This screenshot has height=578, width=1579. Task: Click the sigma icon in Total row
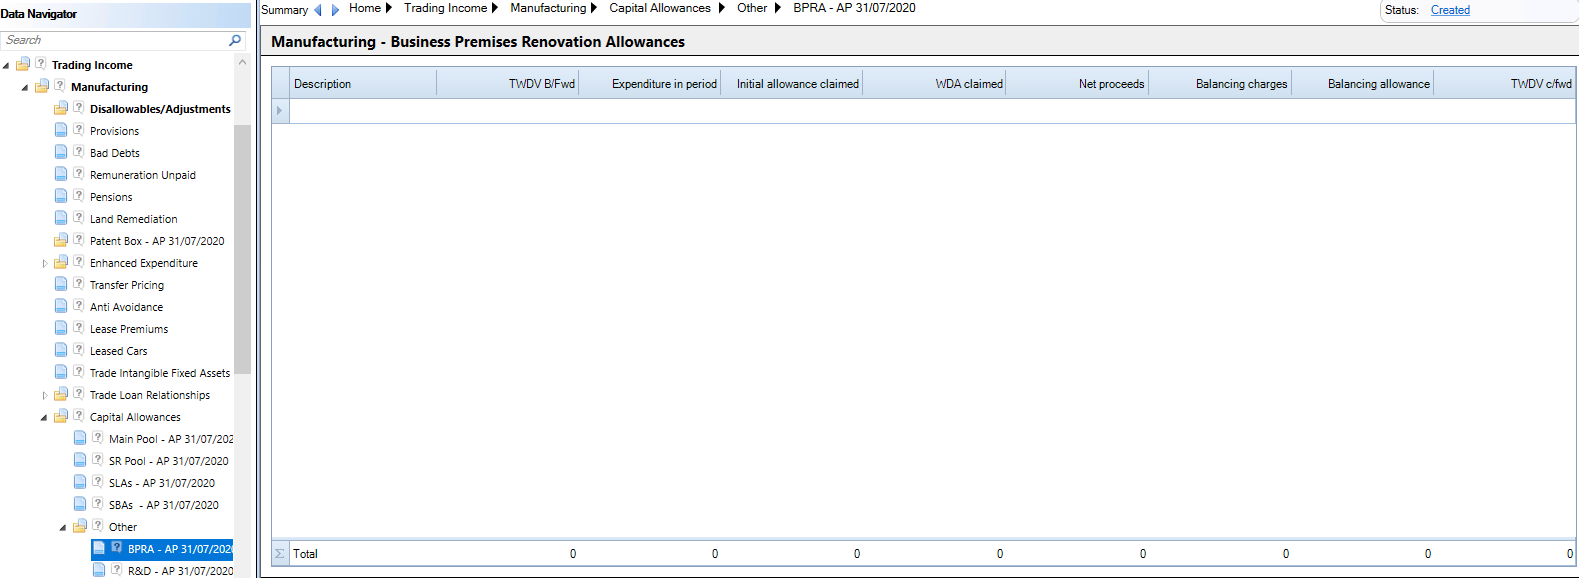pyautogui.click(x=280, y=553)
